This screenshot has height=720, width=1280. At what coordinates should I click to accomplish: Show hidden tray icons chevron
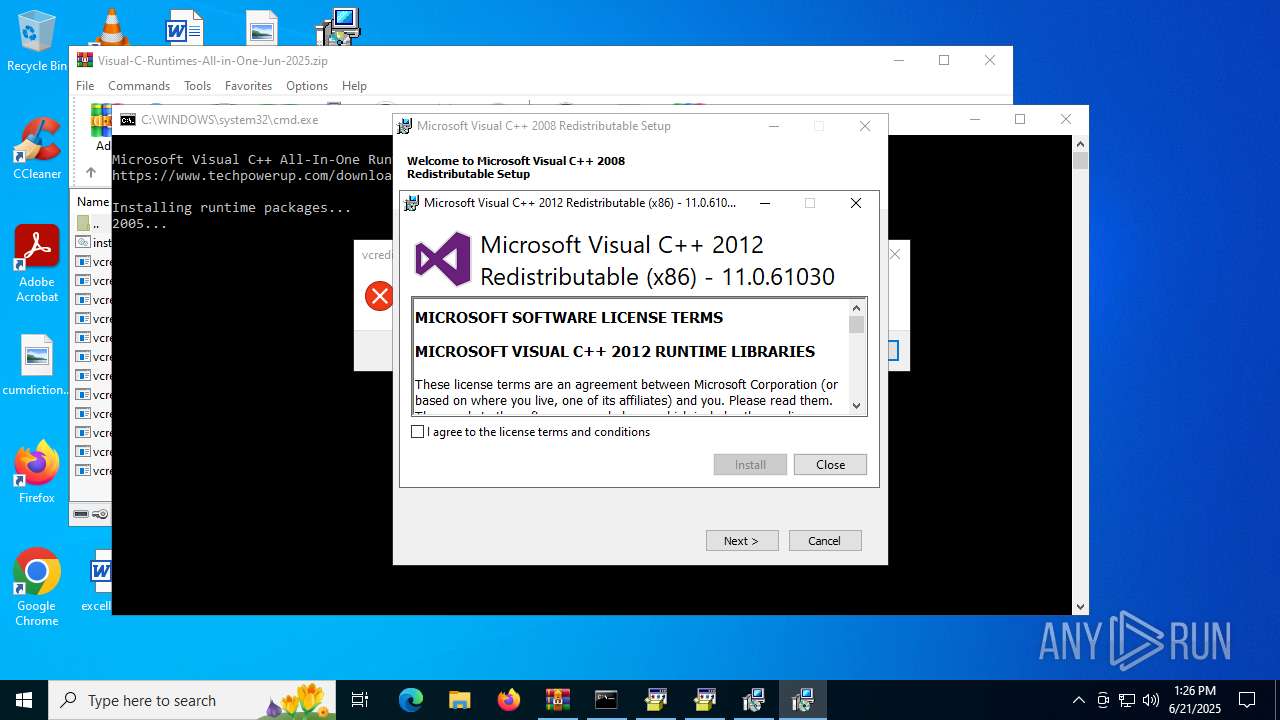pyautogui.click(x=1078, y=700)
